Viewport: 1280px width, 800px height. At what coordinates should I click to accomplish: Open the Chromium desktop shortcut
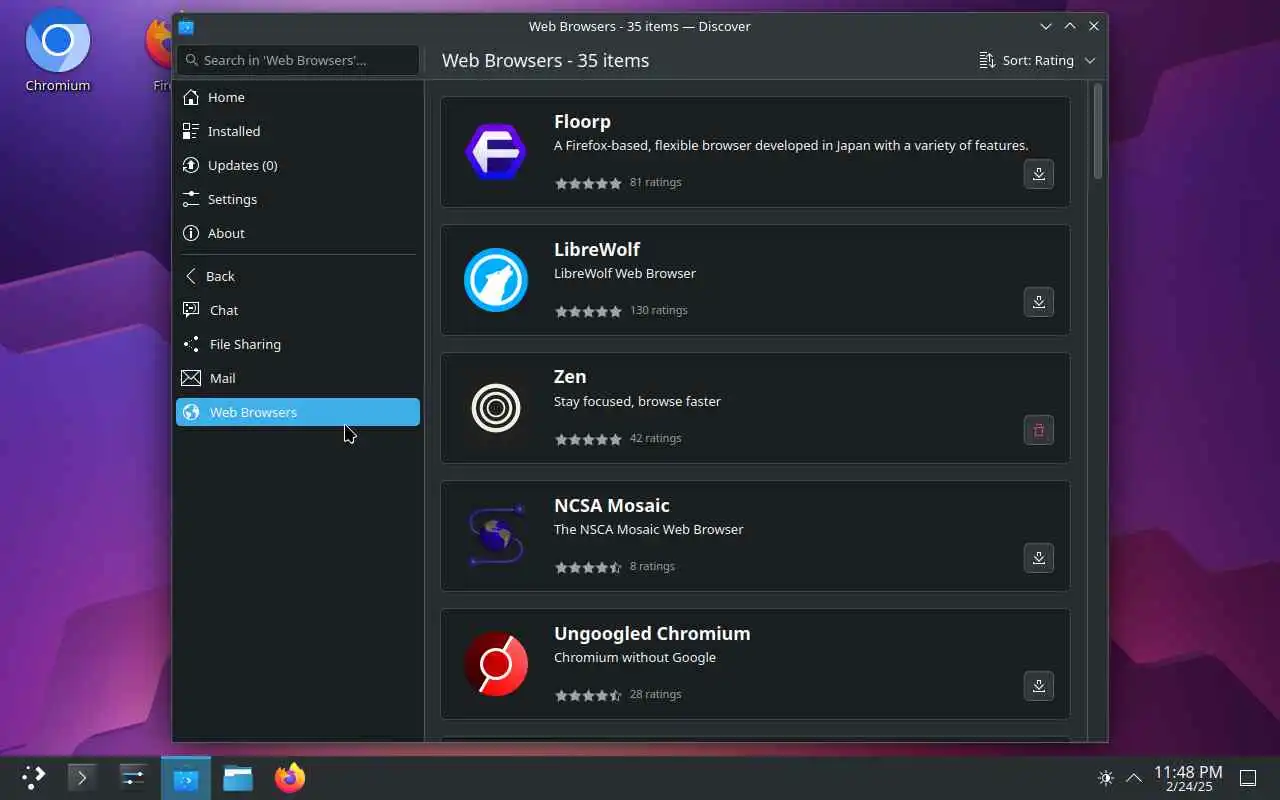point(58,51)
